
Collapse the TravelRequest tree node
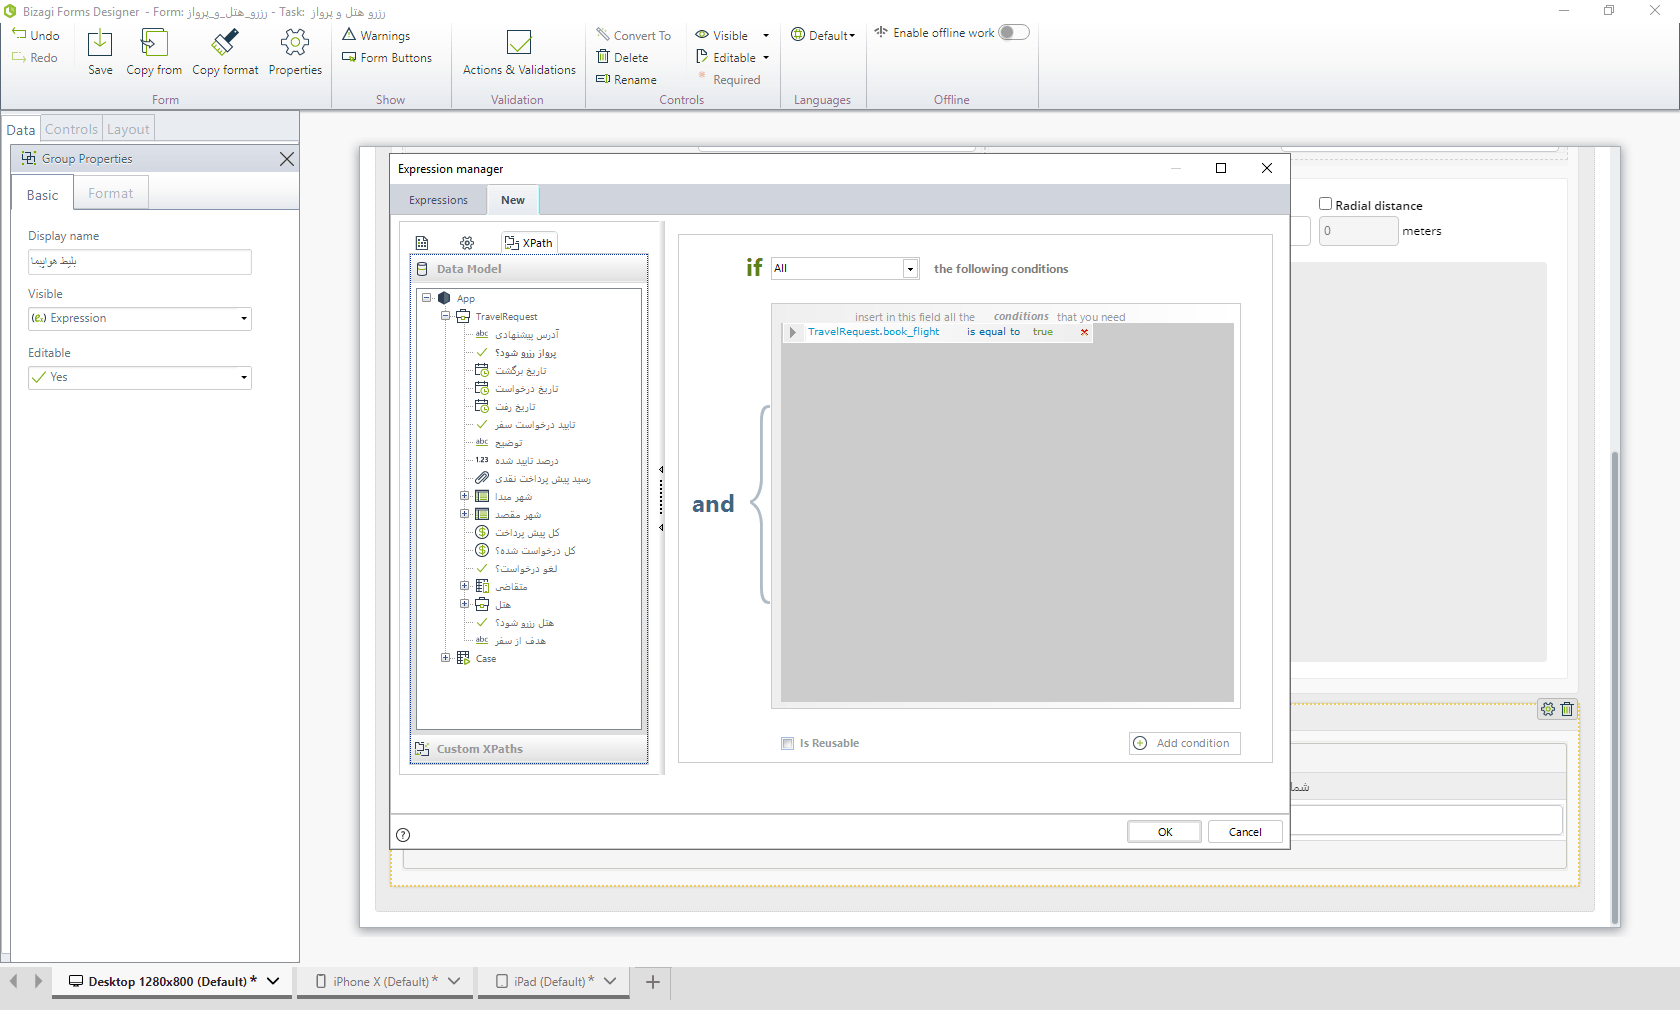pos(446,316)
